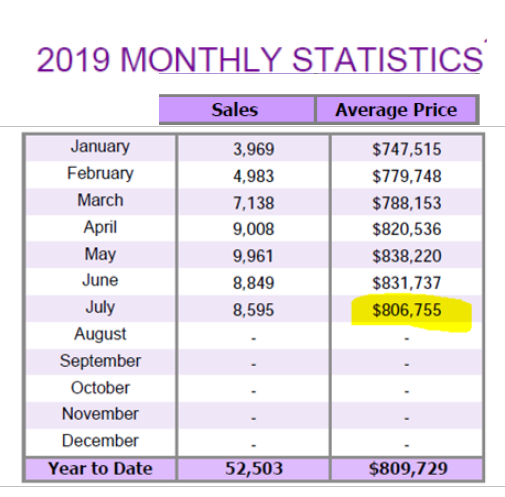505x497 pixels.
Task: Select July sales value 8,595
Action: pos(254,310)
